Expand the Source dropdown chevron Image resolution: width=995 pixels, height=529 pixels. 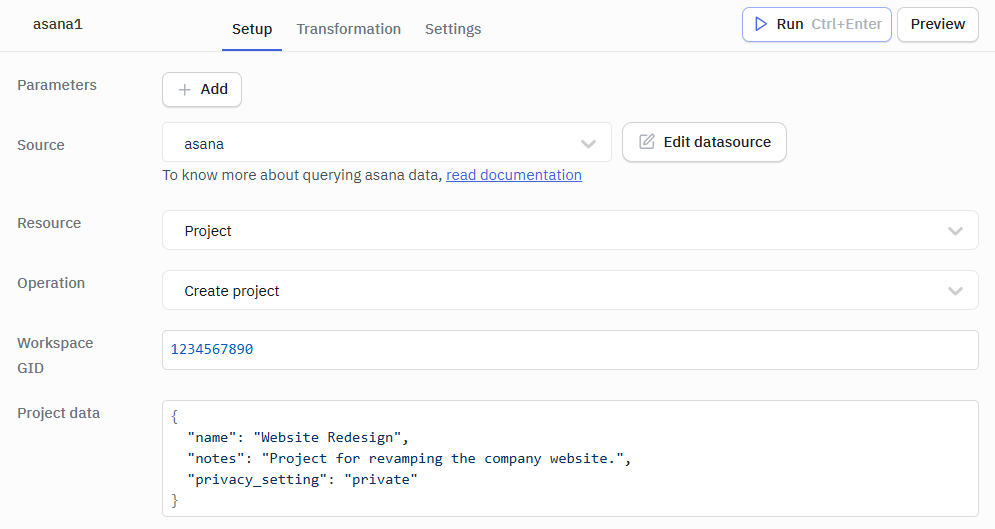588,144
